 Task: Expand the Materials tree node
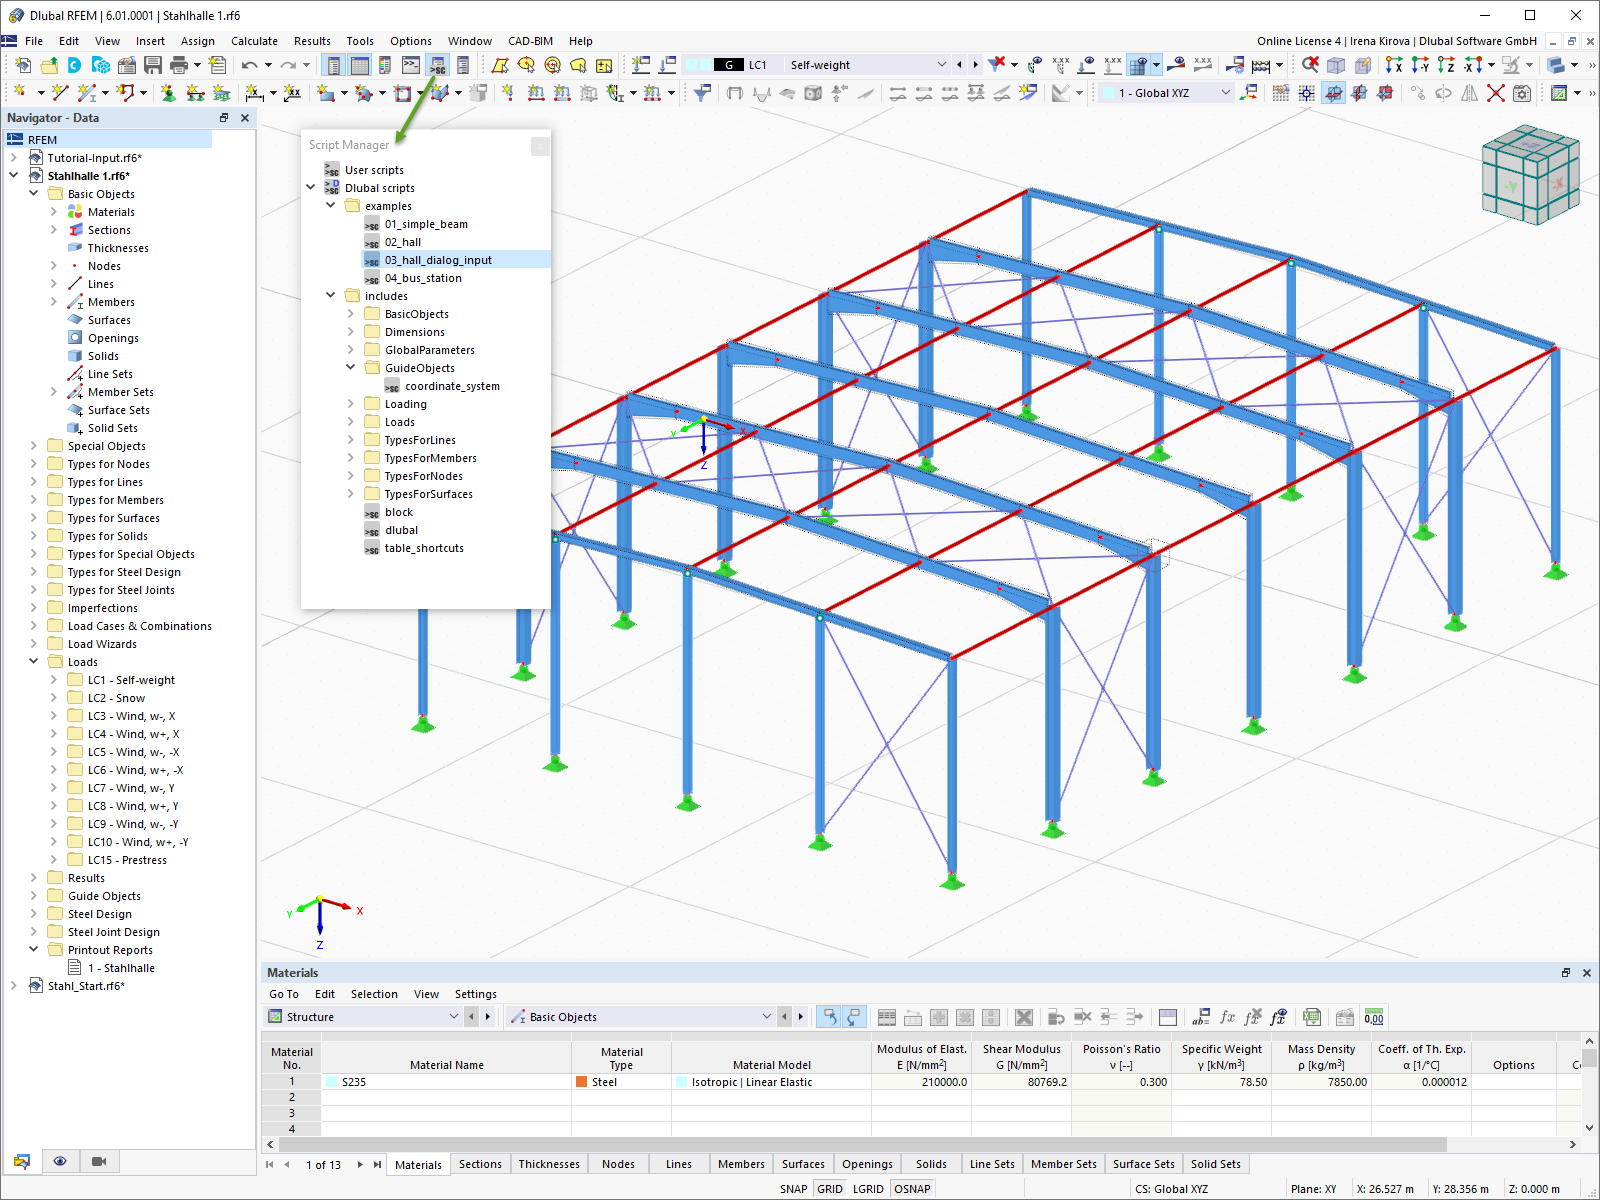tap(54, 212)
